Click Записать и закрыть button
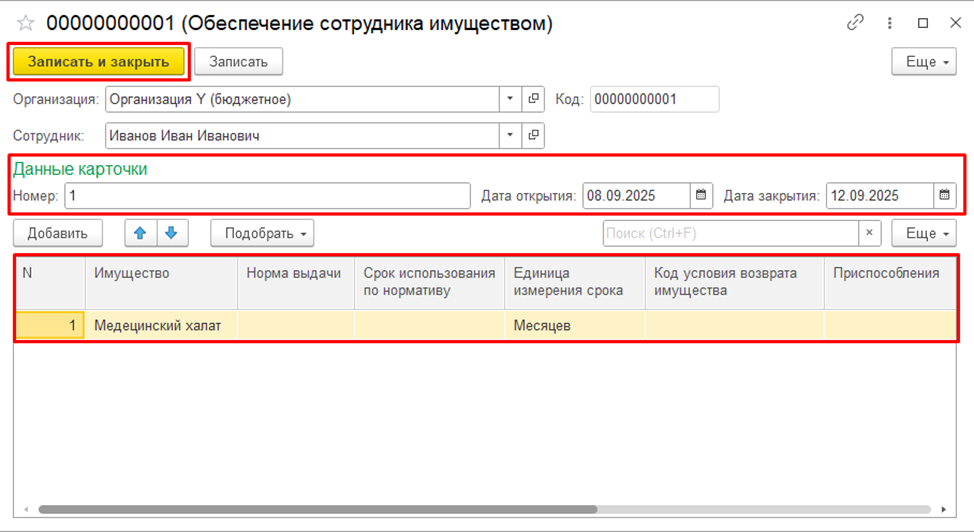The image size is (974, 532). [99, 62]
